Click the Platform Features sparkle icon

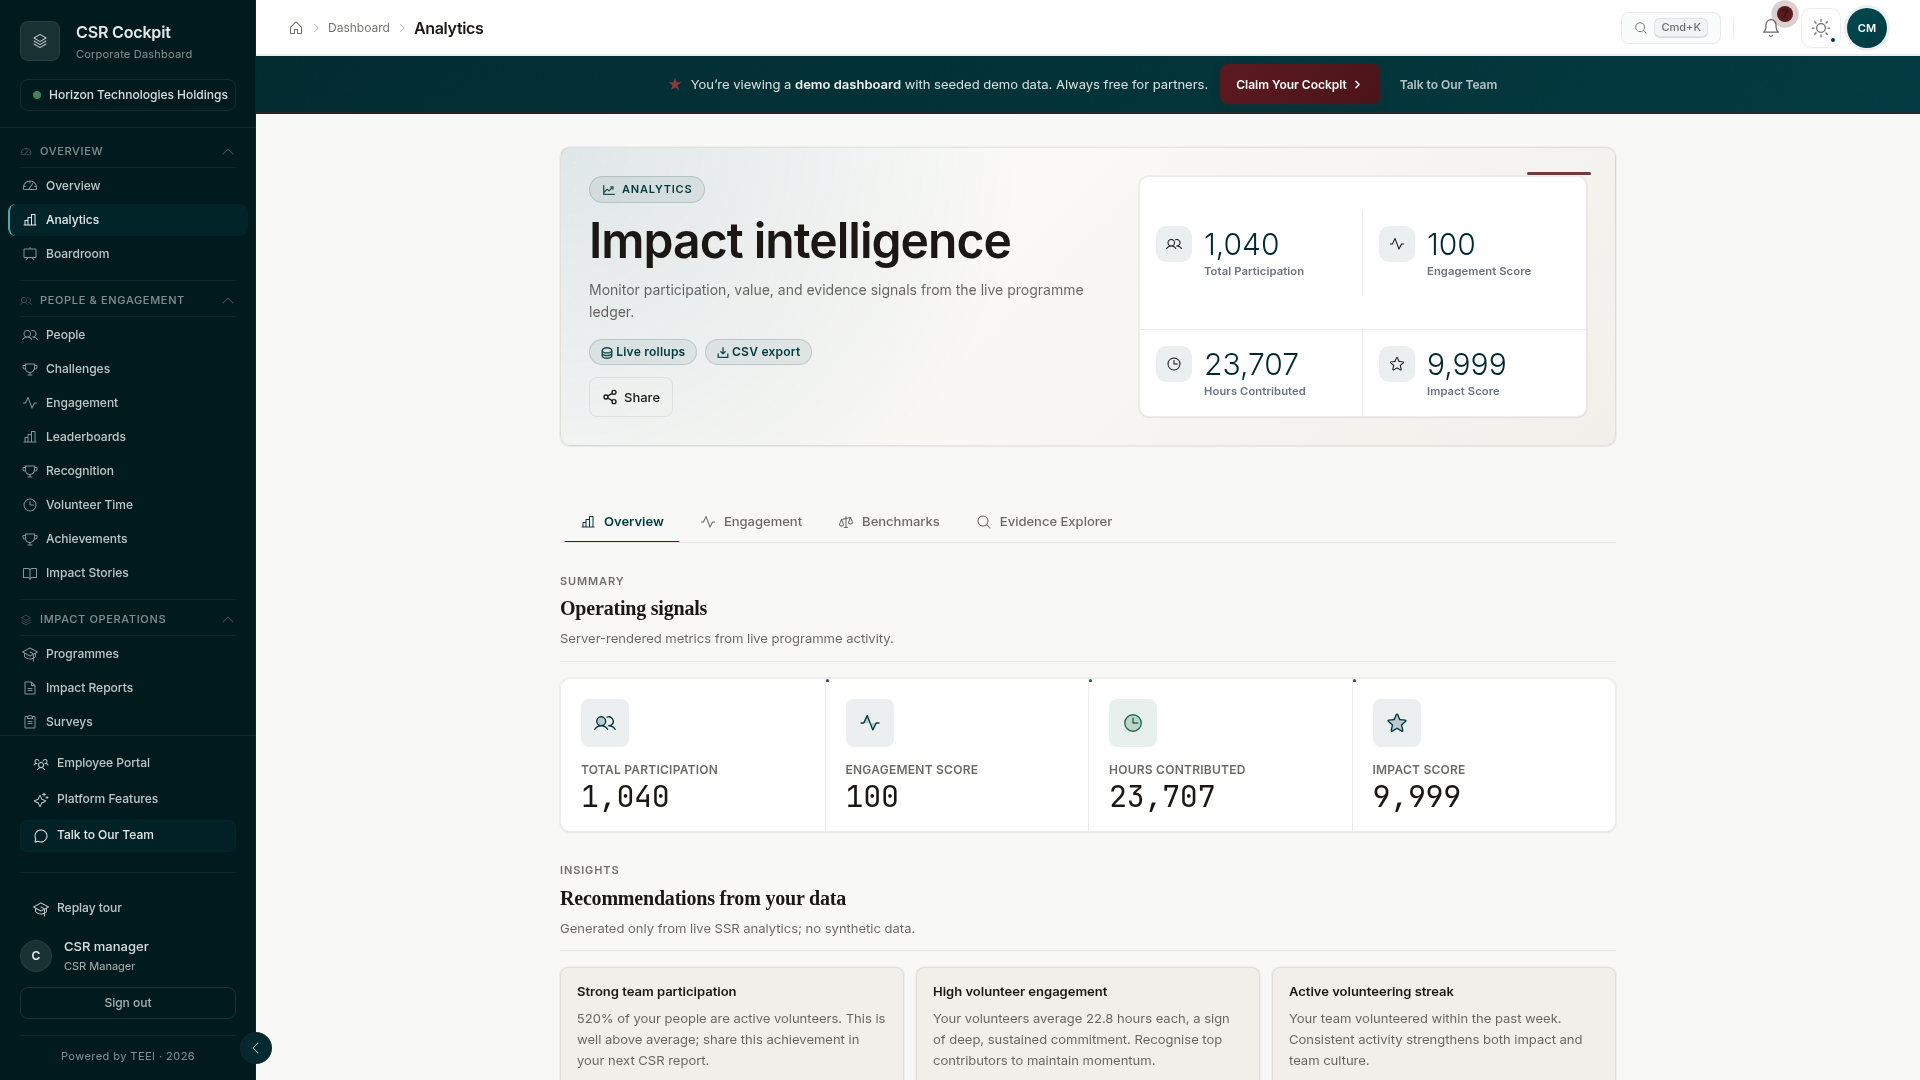pyautogui.click(x=41, y=800)
